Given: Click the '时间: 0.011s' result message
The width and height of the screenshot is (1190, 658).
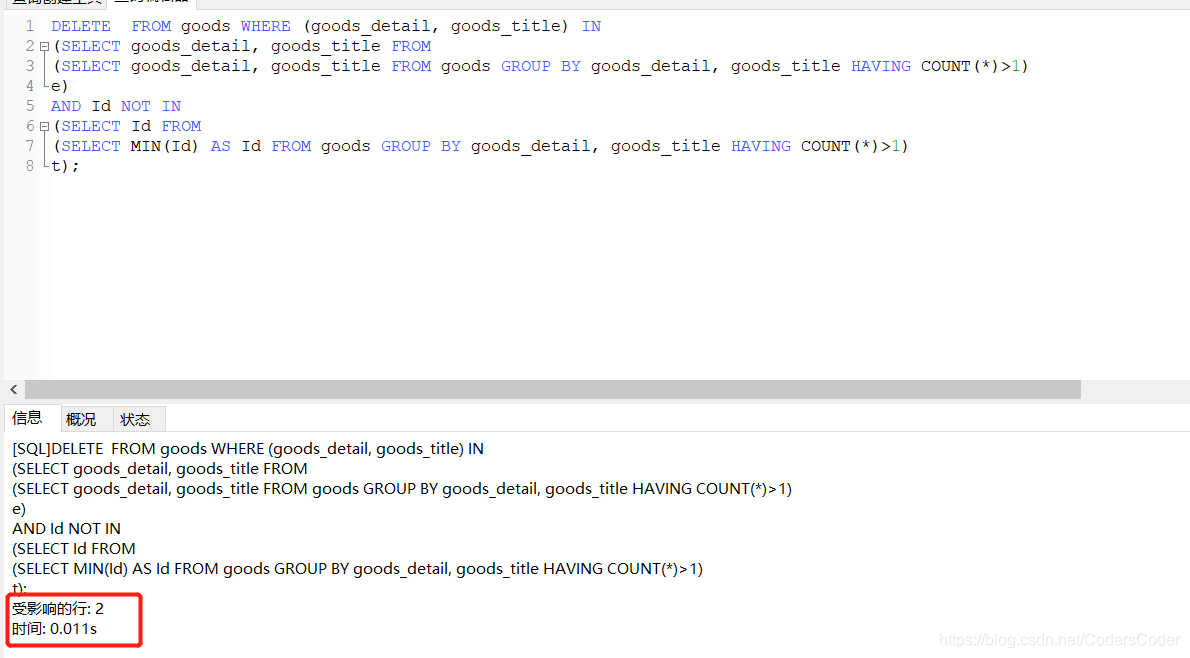Looking at the screenshot, I should [x=55, y=628].
